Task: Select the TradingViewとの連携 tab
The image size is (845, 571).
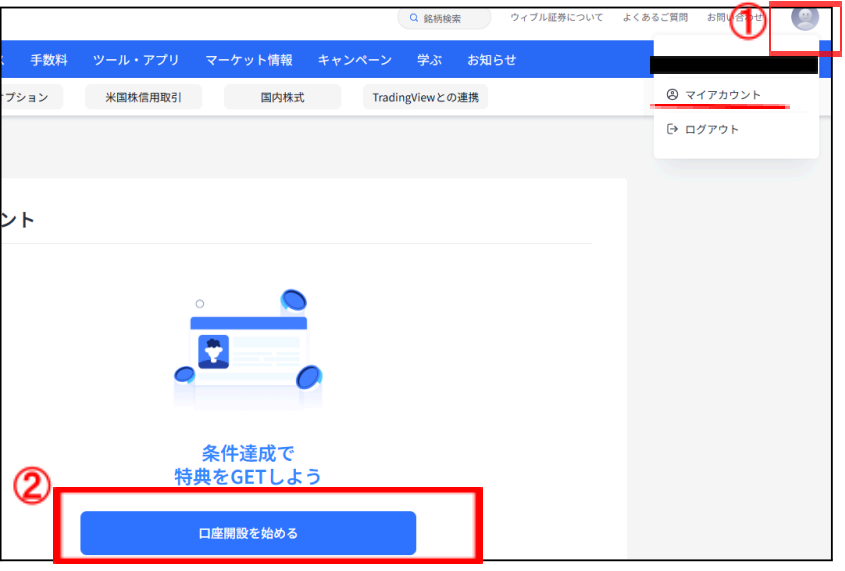Action: point(425,97)
